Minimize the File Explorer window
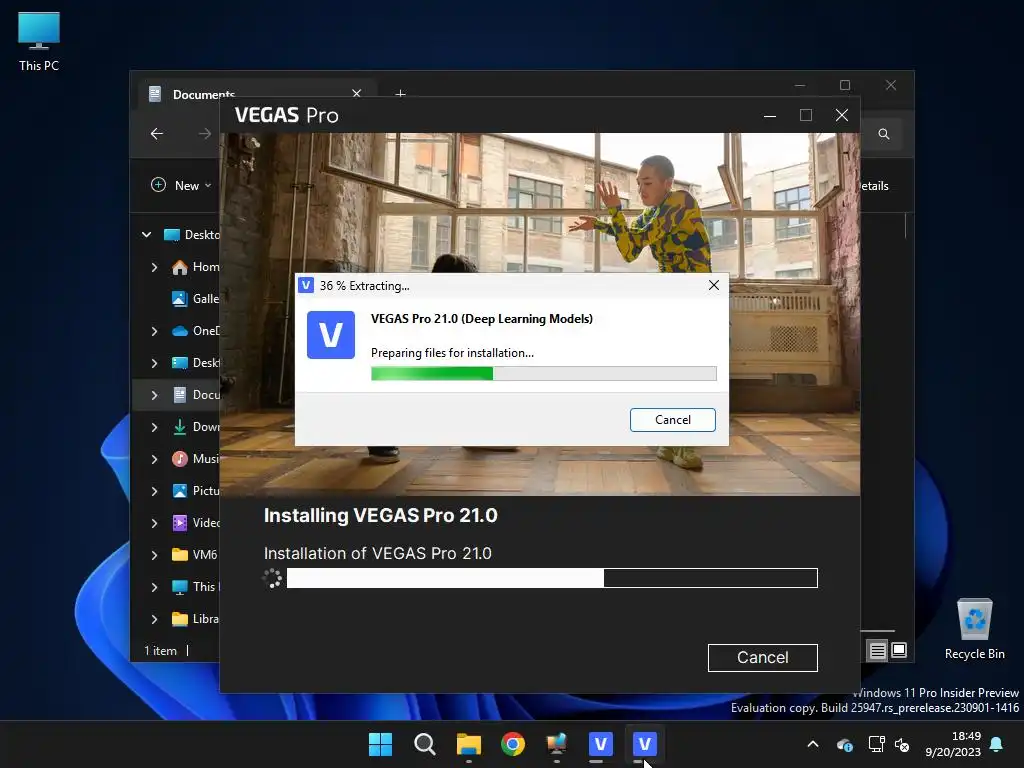The image size is (1024, 768). pyautogui.click(x=800, y=86)
